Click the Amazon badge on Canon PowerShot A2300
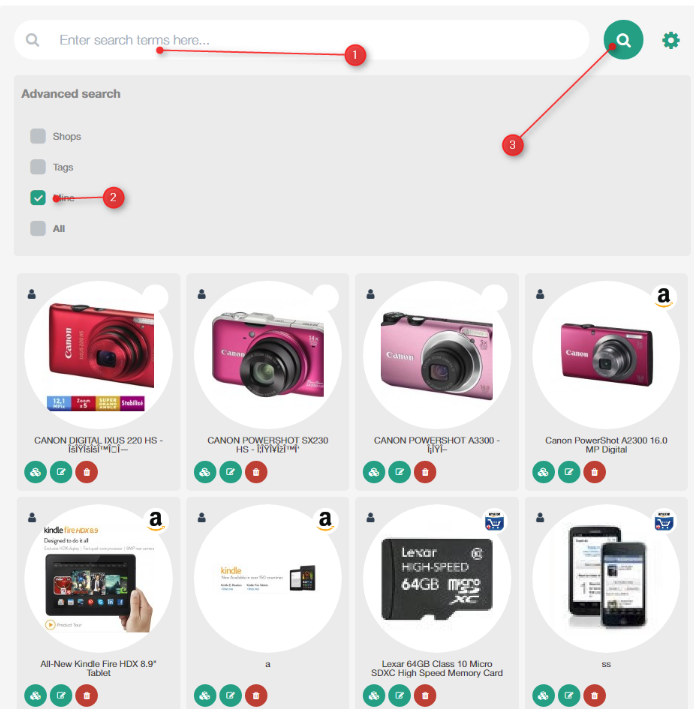The height and width of the screenshot is (713, 694). click(664, 297)
